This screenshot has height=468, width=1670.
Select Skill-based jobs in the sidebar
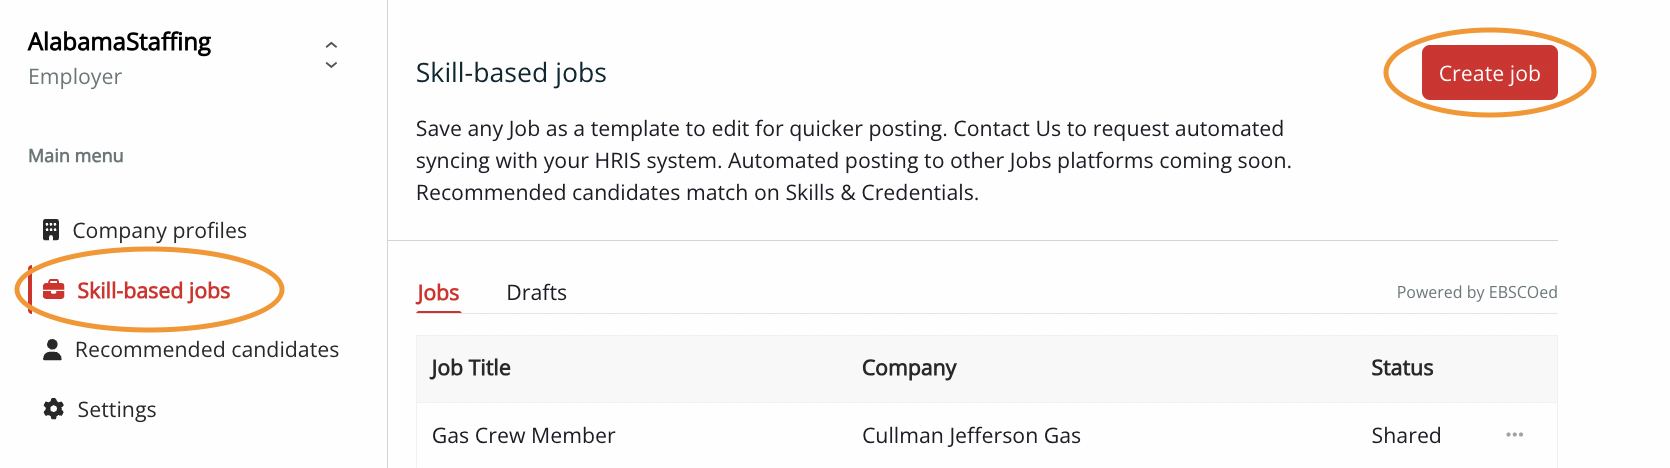(153, 291)
